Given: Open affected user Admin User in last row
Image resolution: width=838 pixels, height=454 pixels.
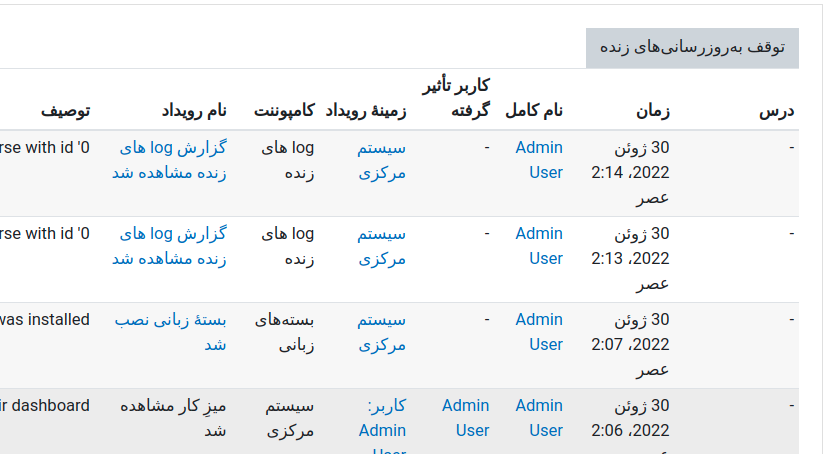Looking at the screenshot, I should (x=465, y=418).
